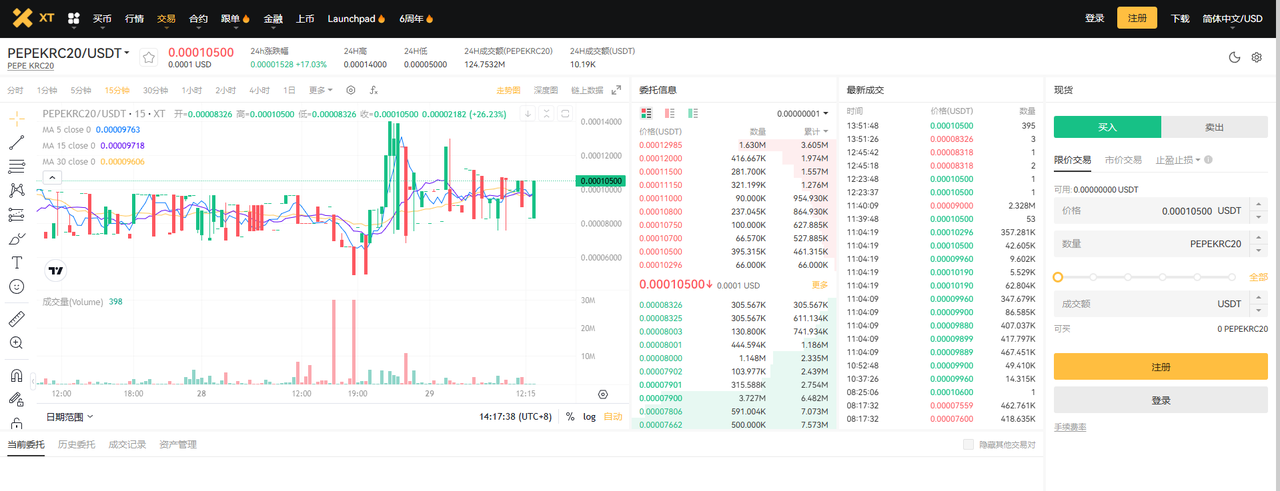Click the 价格 price input field

(x=1161, y=211)
